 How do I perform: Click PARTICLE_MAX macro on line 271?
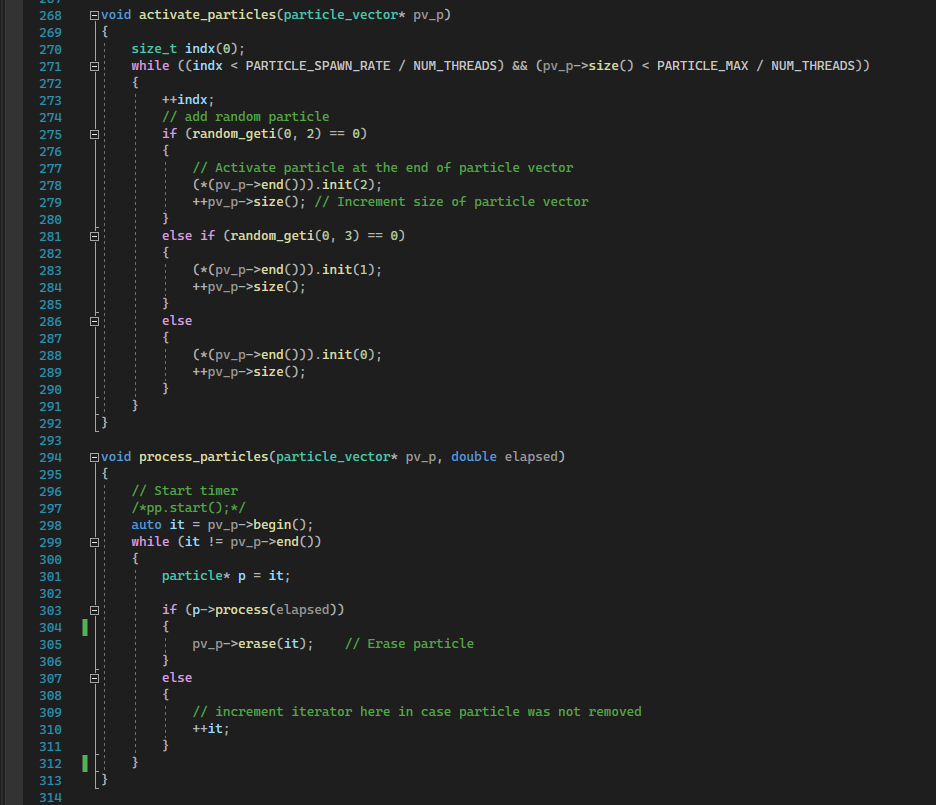tap(703, 66)
